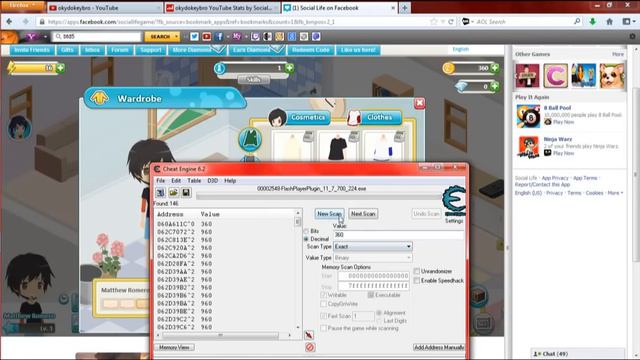
Task: Click the Next Scan button
Action: click(x=363, y=214)
